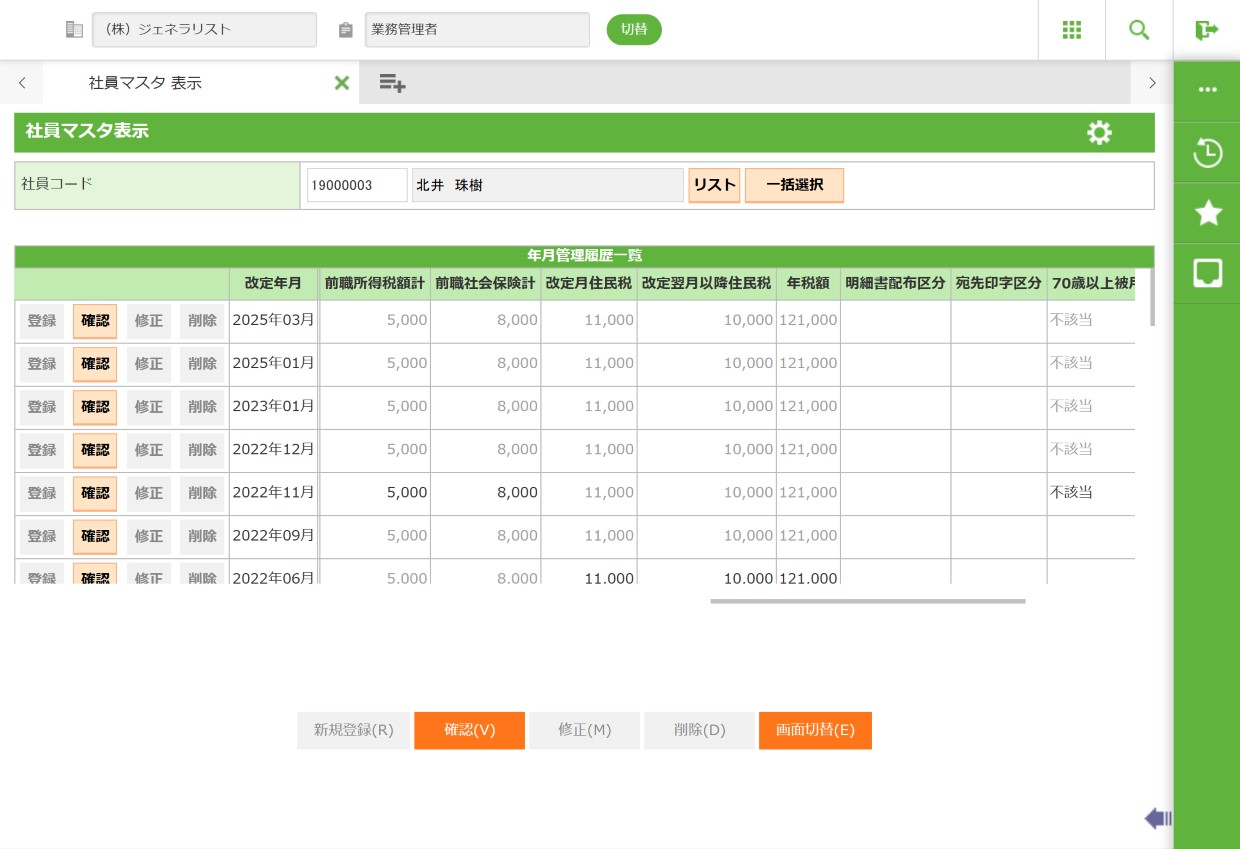
Task: Click the リスト button
Action: [714, 185]
